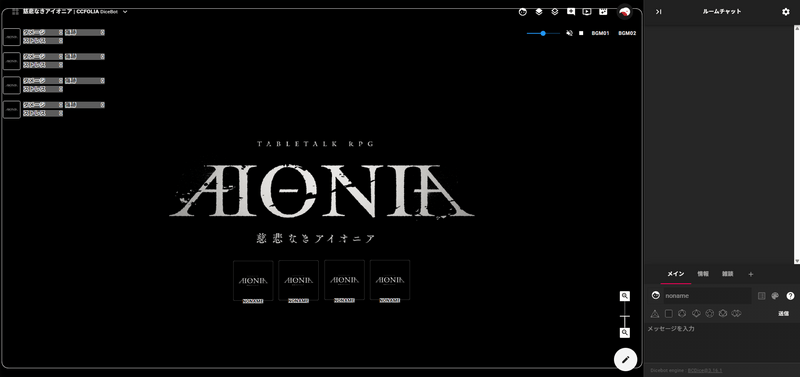Open the My Characters list icon
This screenshot has height=377, width=800.
[522, 12]
